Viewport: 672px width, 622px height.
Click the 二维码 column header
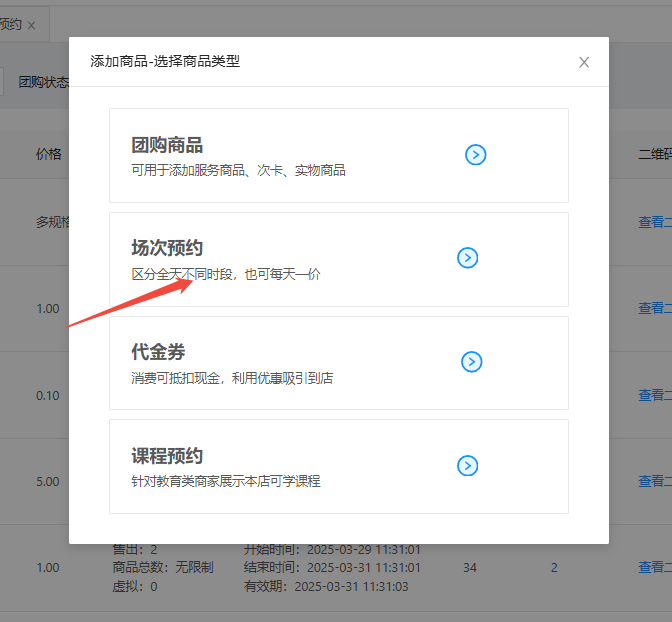point(655,154)
